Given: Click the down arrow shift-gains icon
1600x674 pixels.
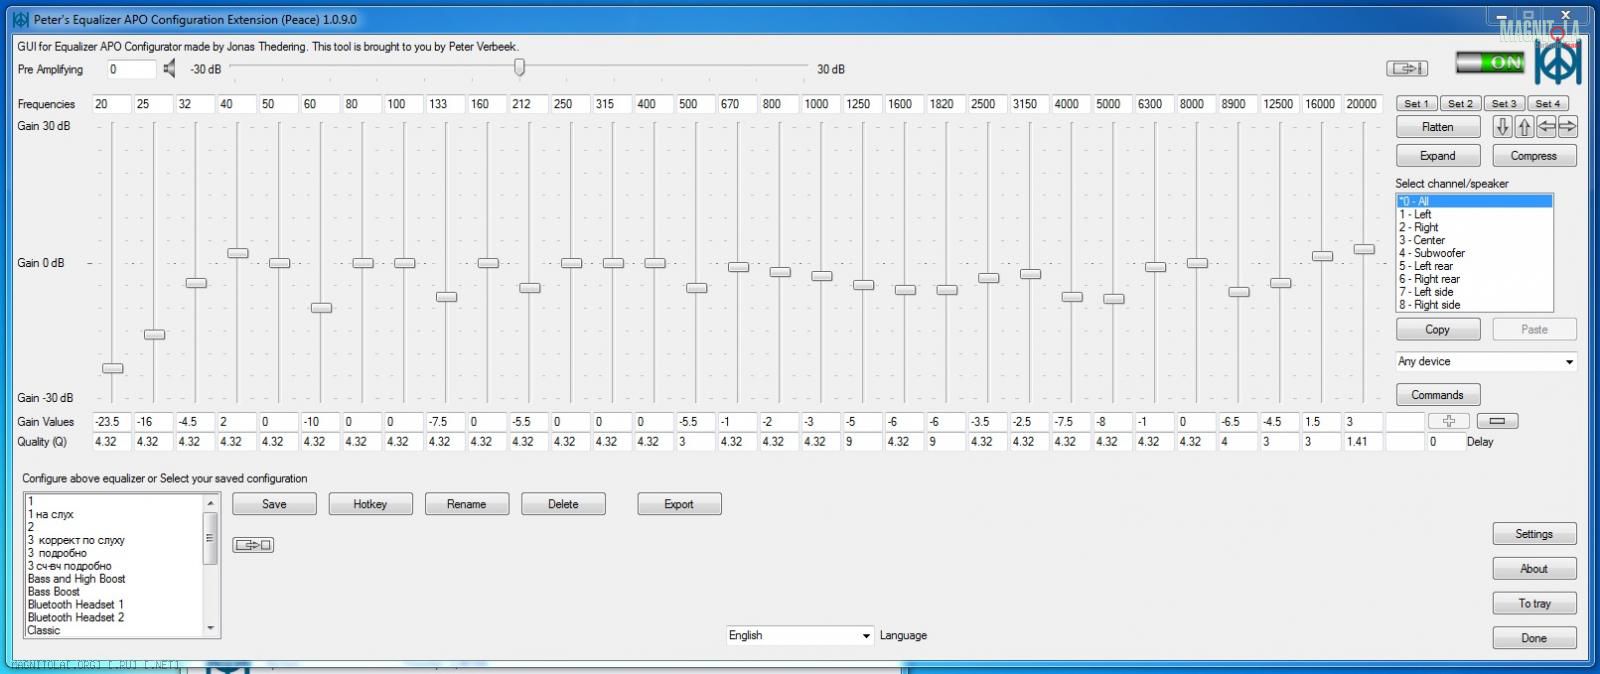Looking at the screenshot, I should (1502, 127).
